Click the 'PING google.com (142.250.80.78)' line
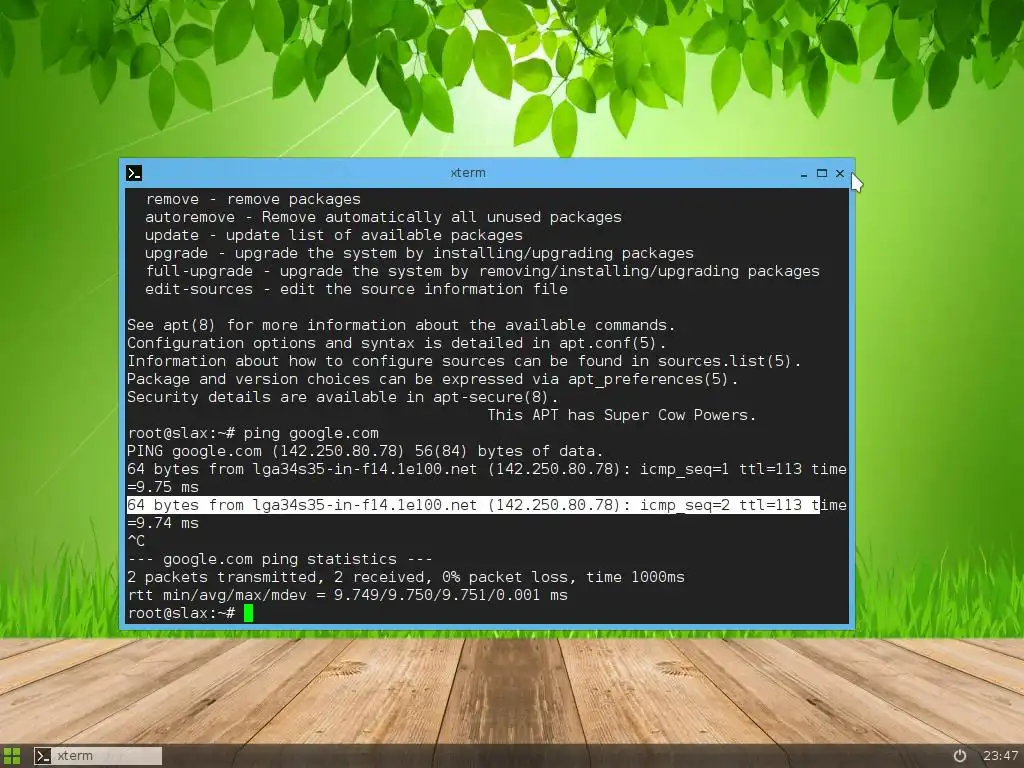 pos(365,451)
